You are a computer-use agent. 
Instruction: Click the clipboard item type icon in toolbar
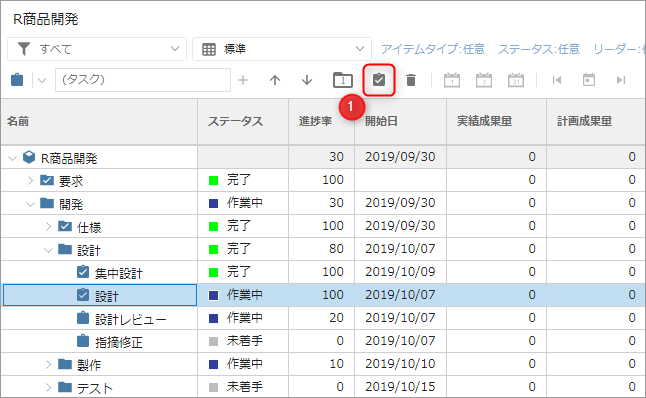[17, 80]
